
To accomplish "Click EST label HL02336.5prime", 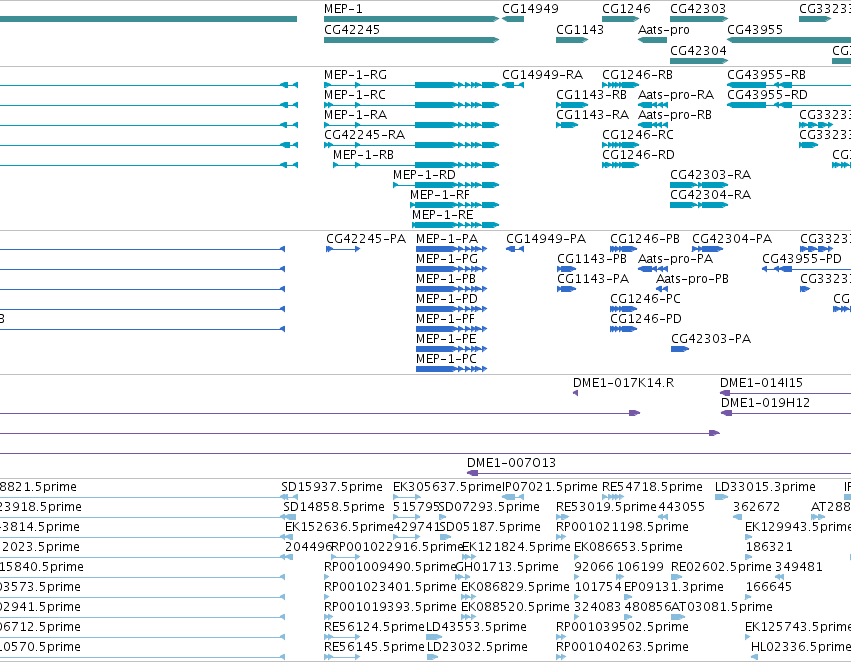I will [x=801, y=647].
